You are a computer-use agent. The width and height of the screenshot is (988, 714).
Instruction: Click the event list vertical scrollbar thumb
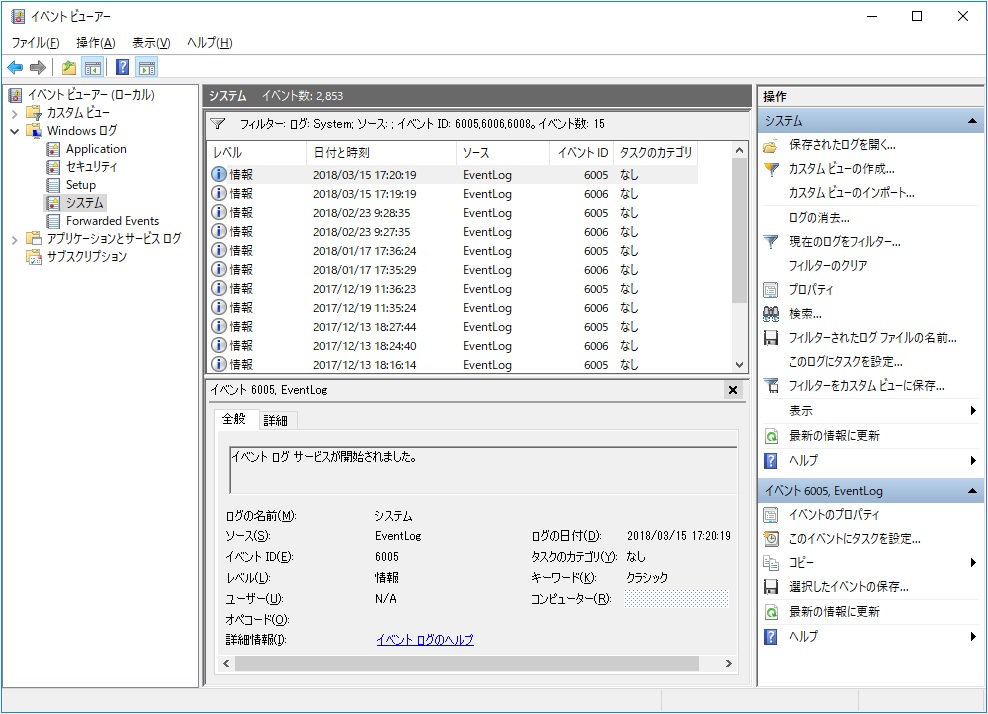click(740, 231)
